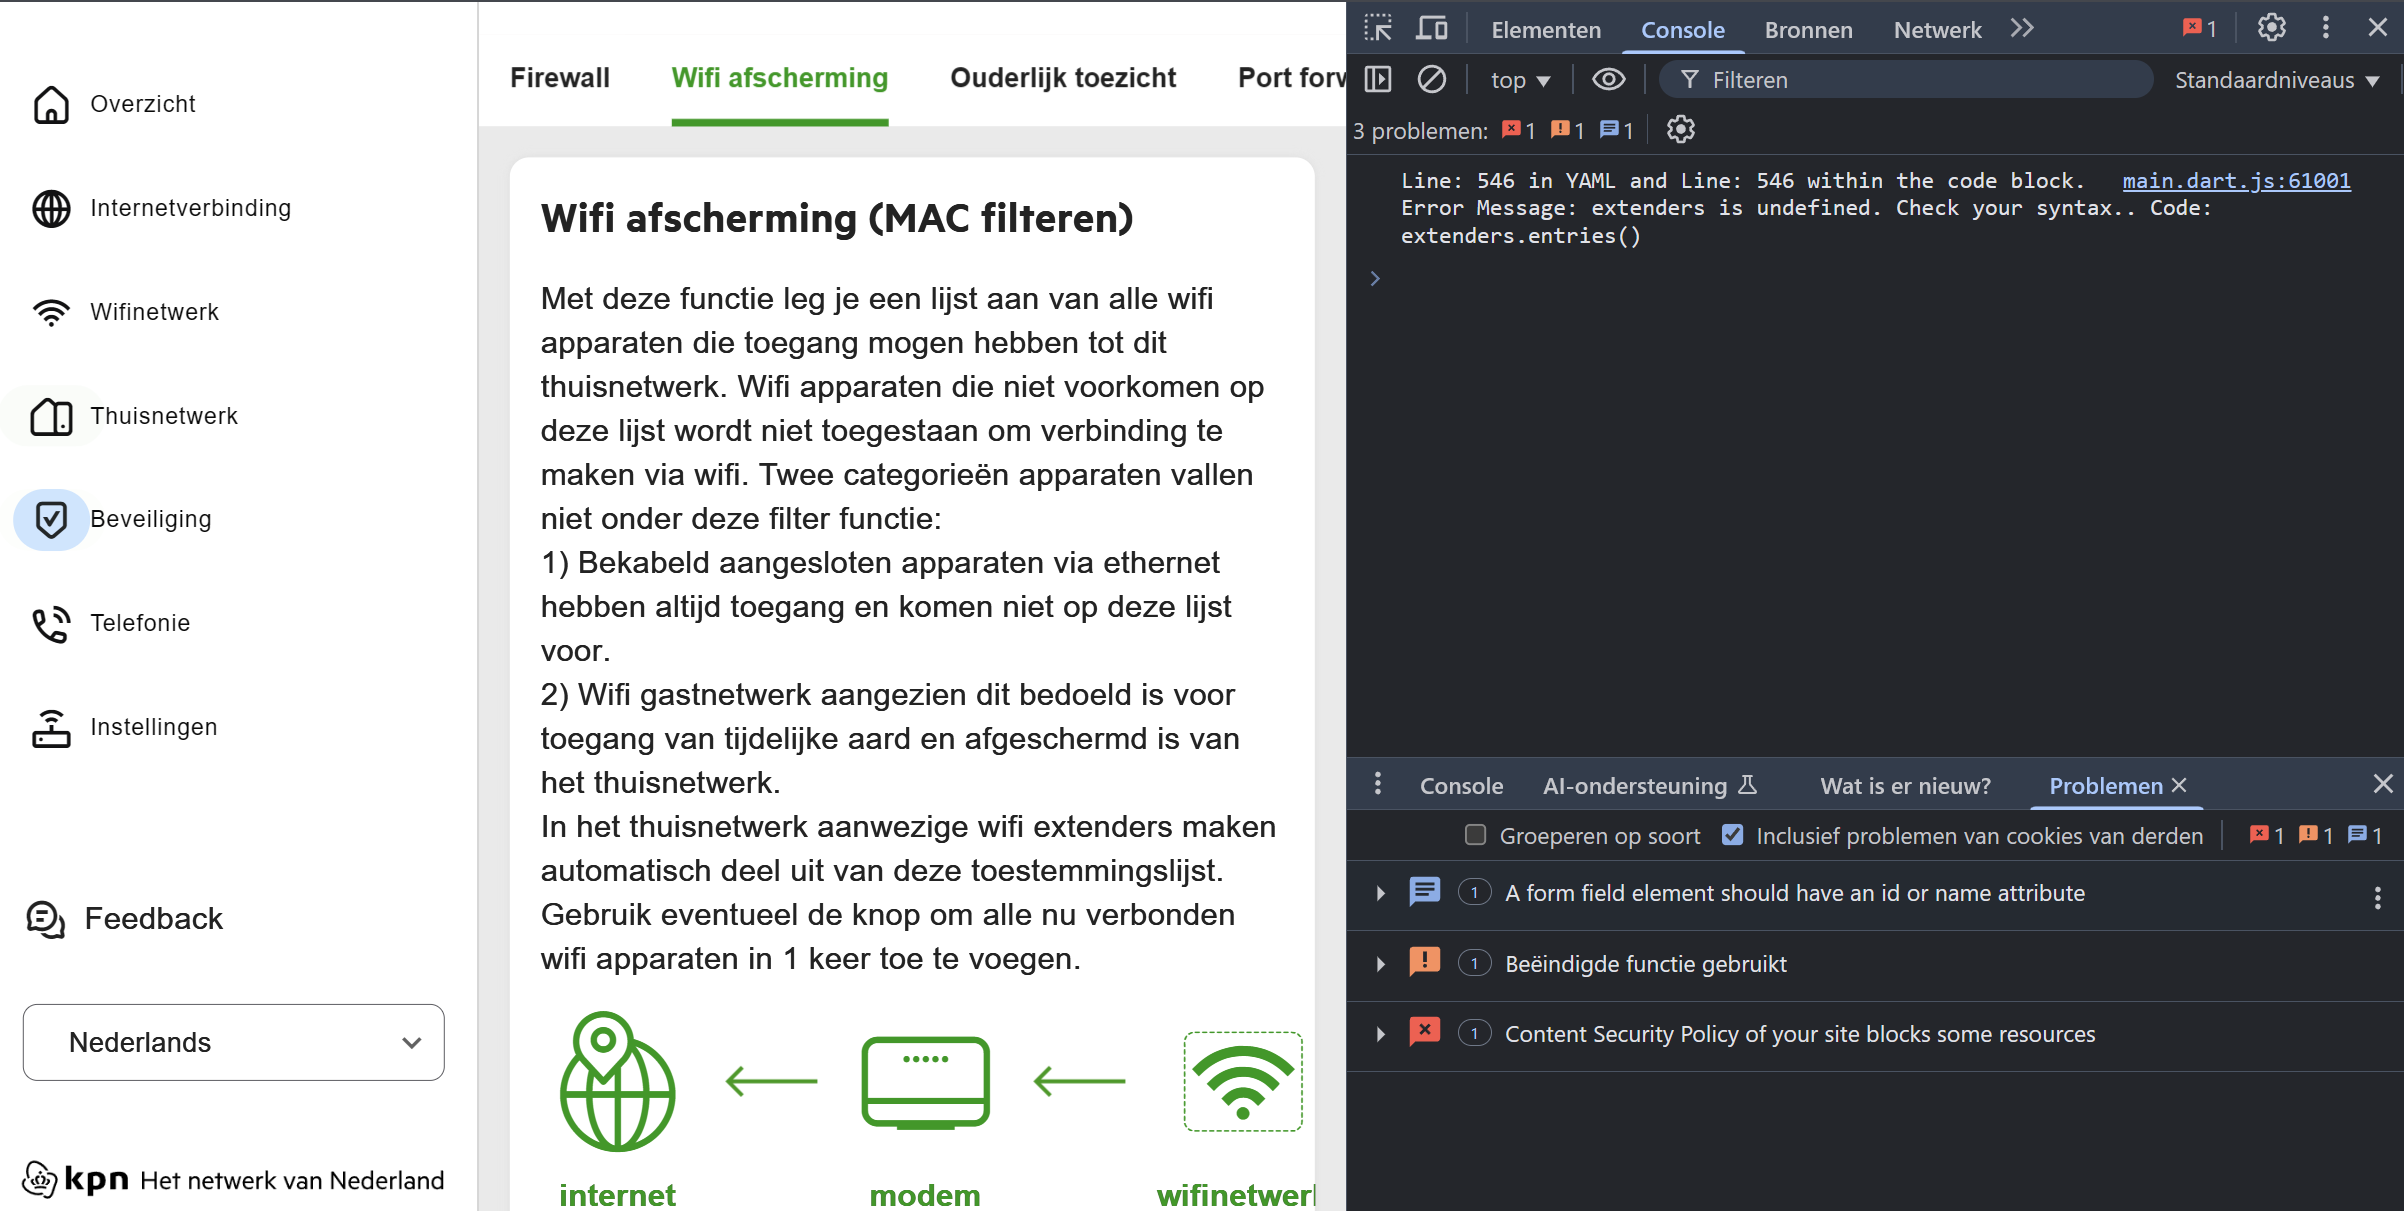Open the Telefonie phone icon
Screen dimensions: 2404x1211
[x=51, y=623]
